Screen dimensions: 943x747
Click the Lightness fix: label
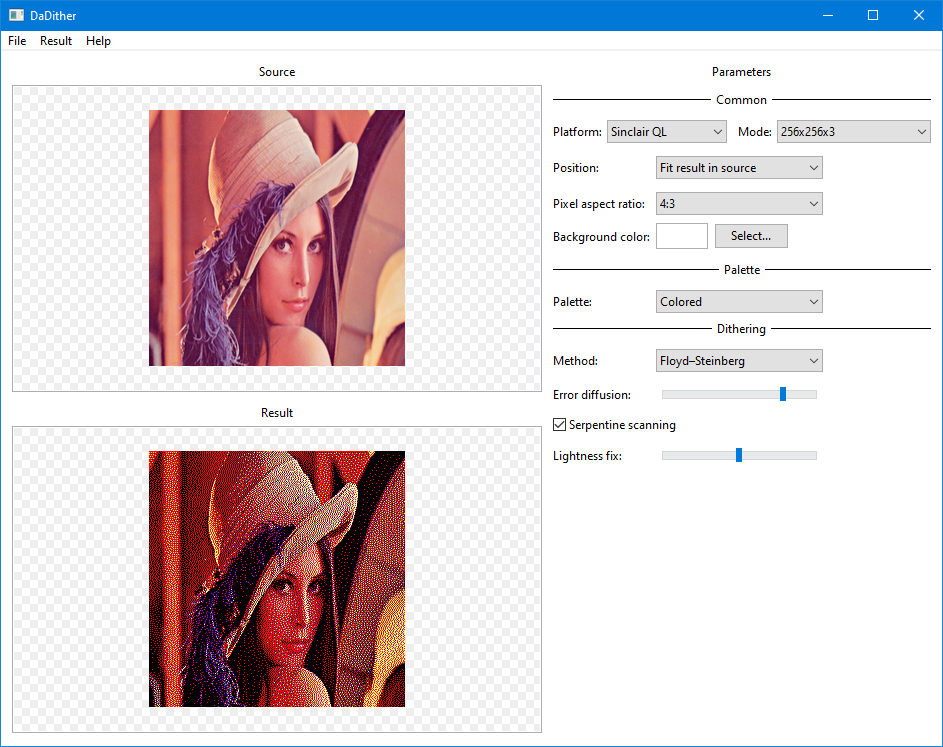(x=587, y=456)
